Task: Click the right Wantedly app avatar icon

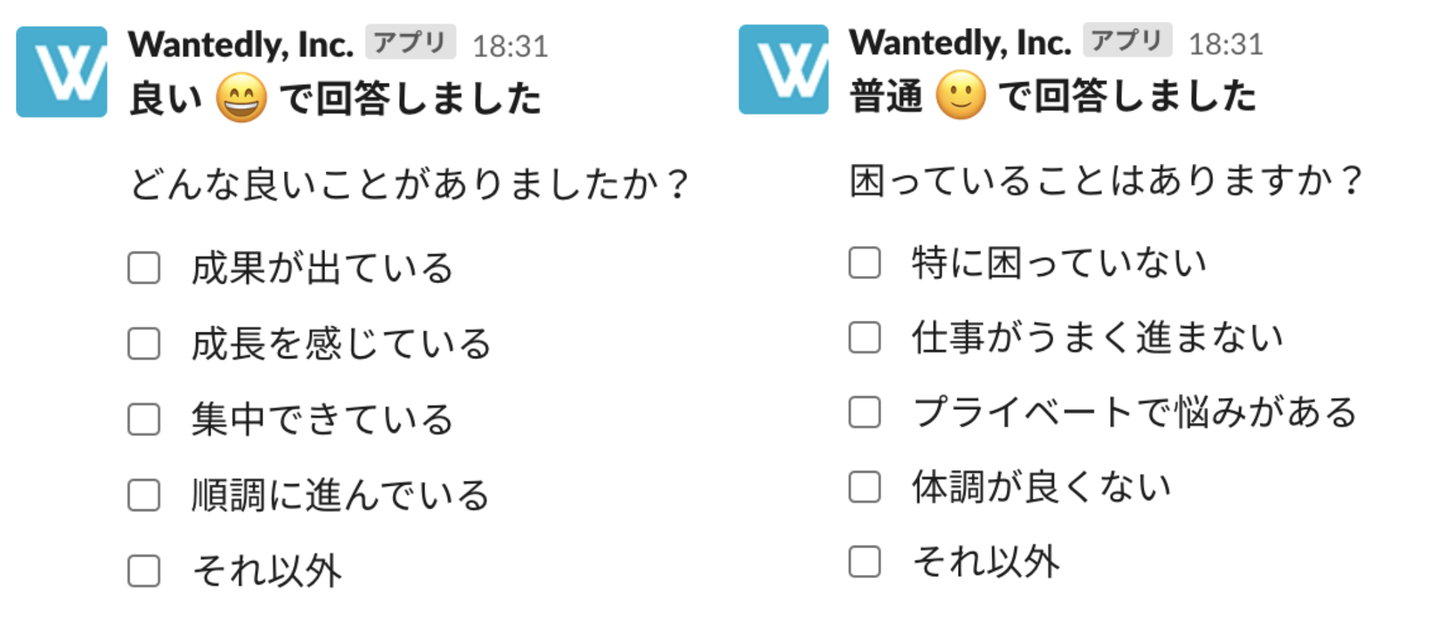Action: click(783, 69)
